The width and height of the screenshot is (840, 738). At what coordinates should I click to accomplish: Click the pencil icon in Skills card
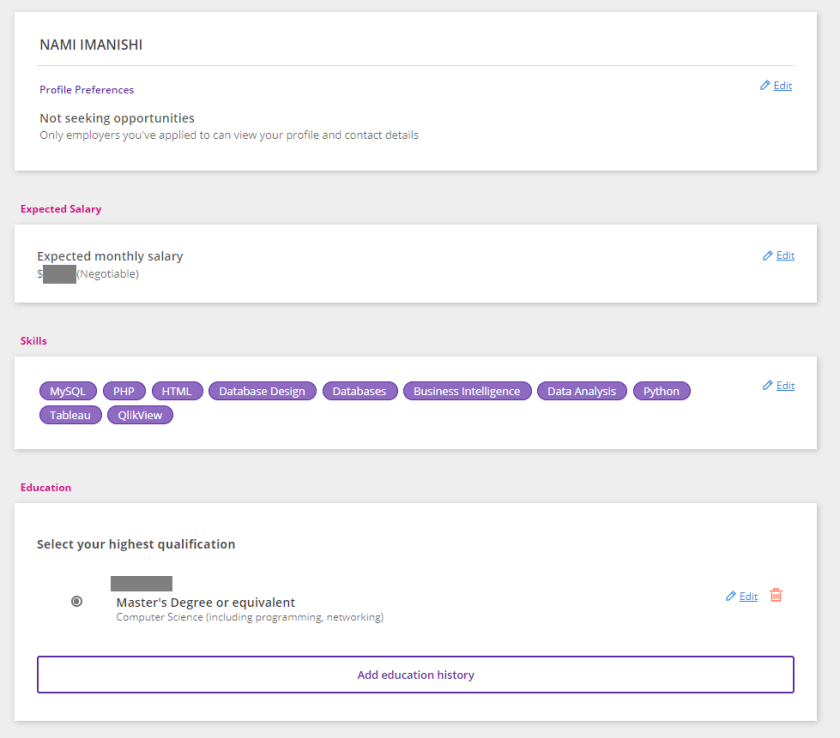coord(767,386)
